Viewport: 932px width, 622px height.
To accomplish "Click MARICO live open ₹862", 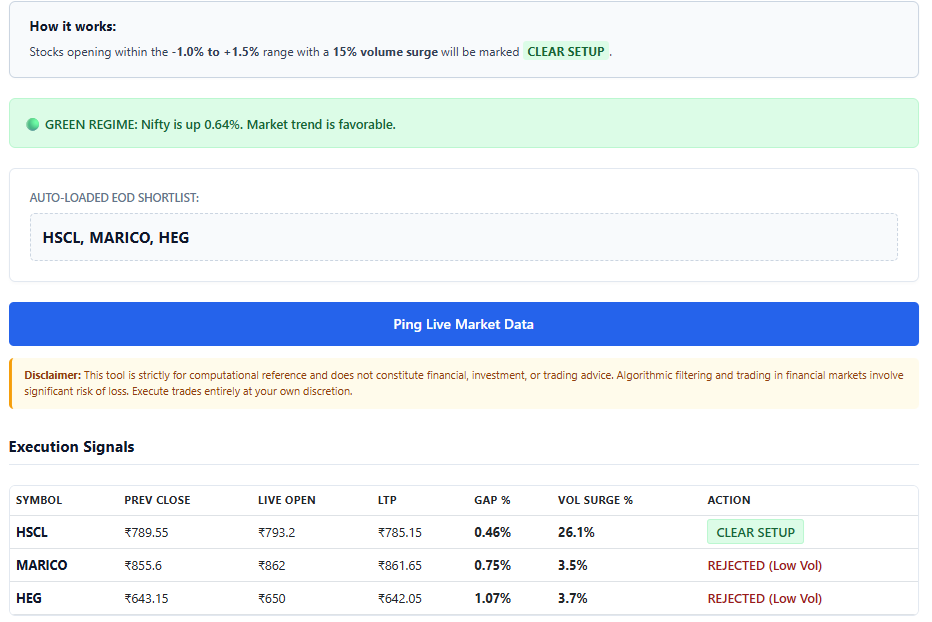I will 272,566.
